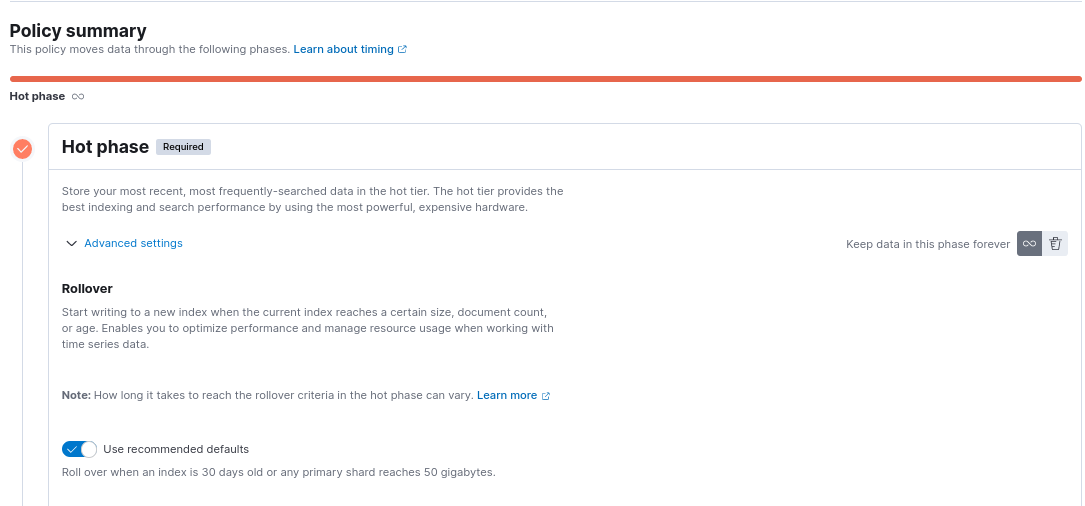This screenshot has width=1085, height=506.
Task: Click the Hot phase label under timeline
Action: coord(37,97)
